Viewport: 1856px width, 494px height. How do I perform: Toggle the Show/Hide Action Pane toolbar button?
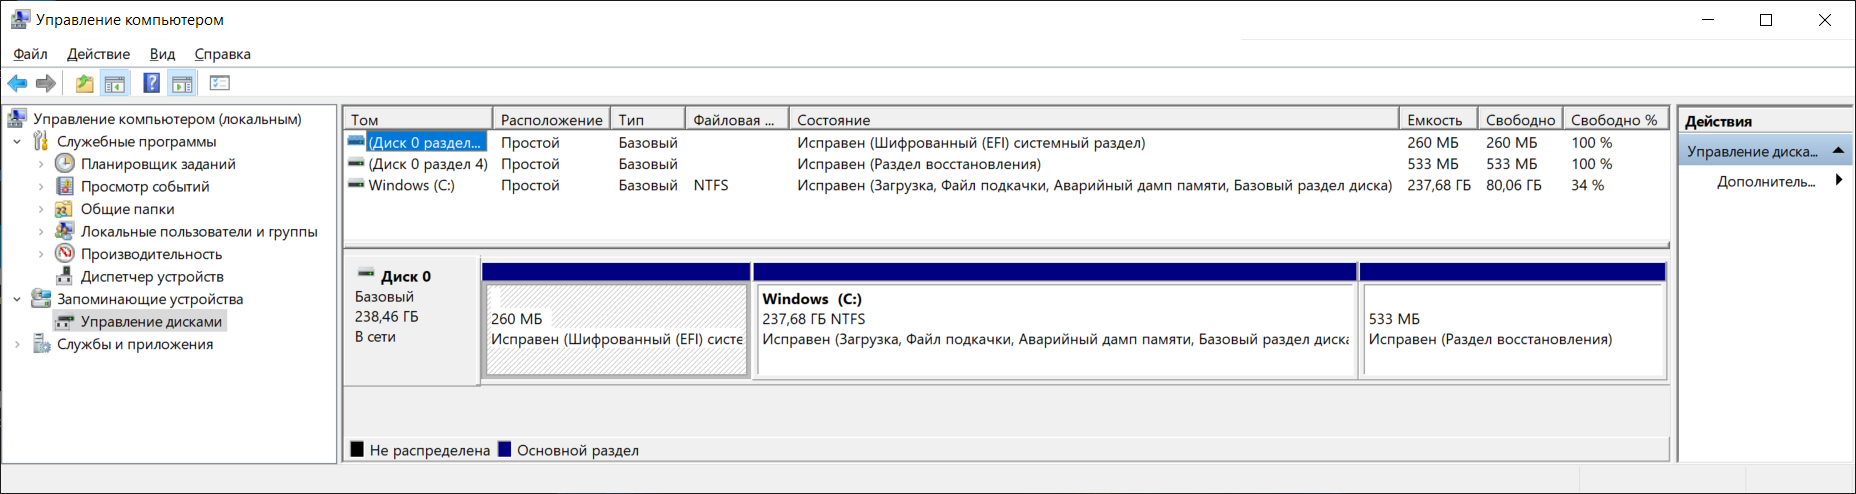tap(182, 83)
